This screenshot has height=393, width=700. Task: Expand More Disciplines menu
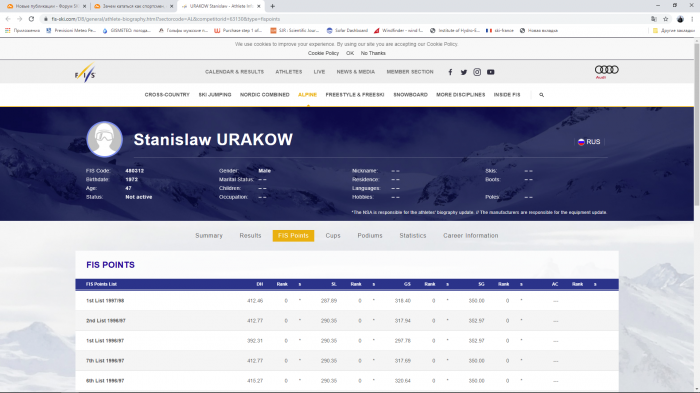click(x=461, y=95)
